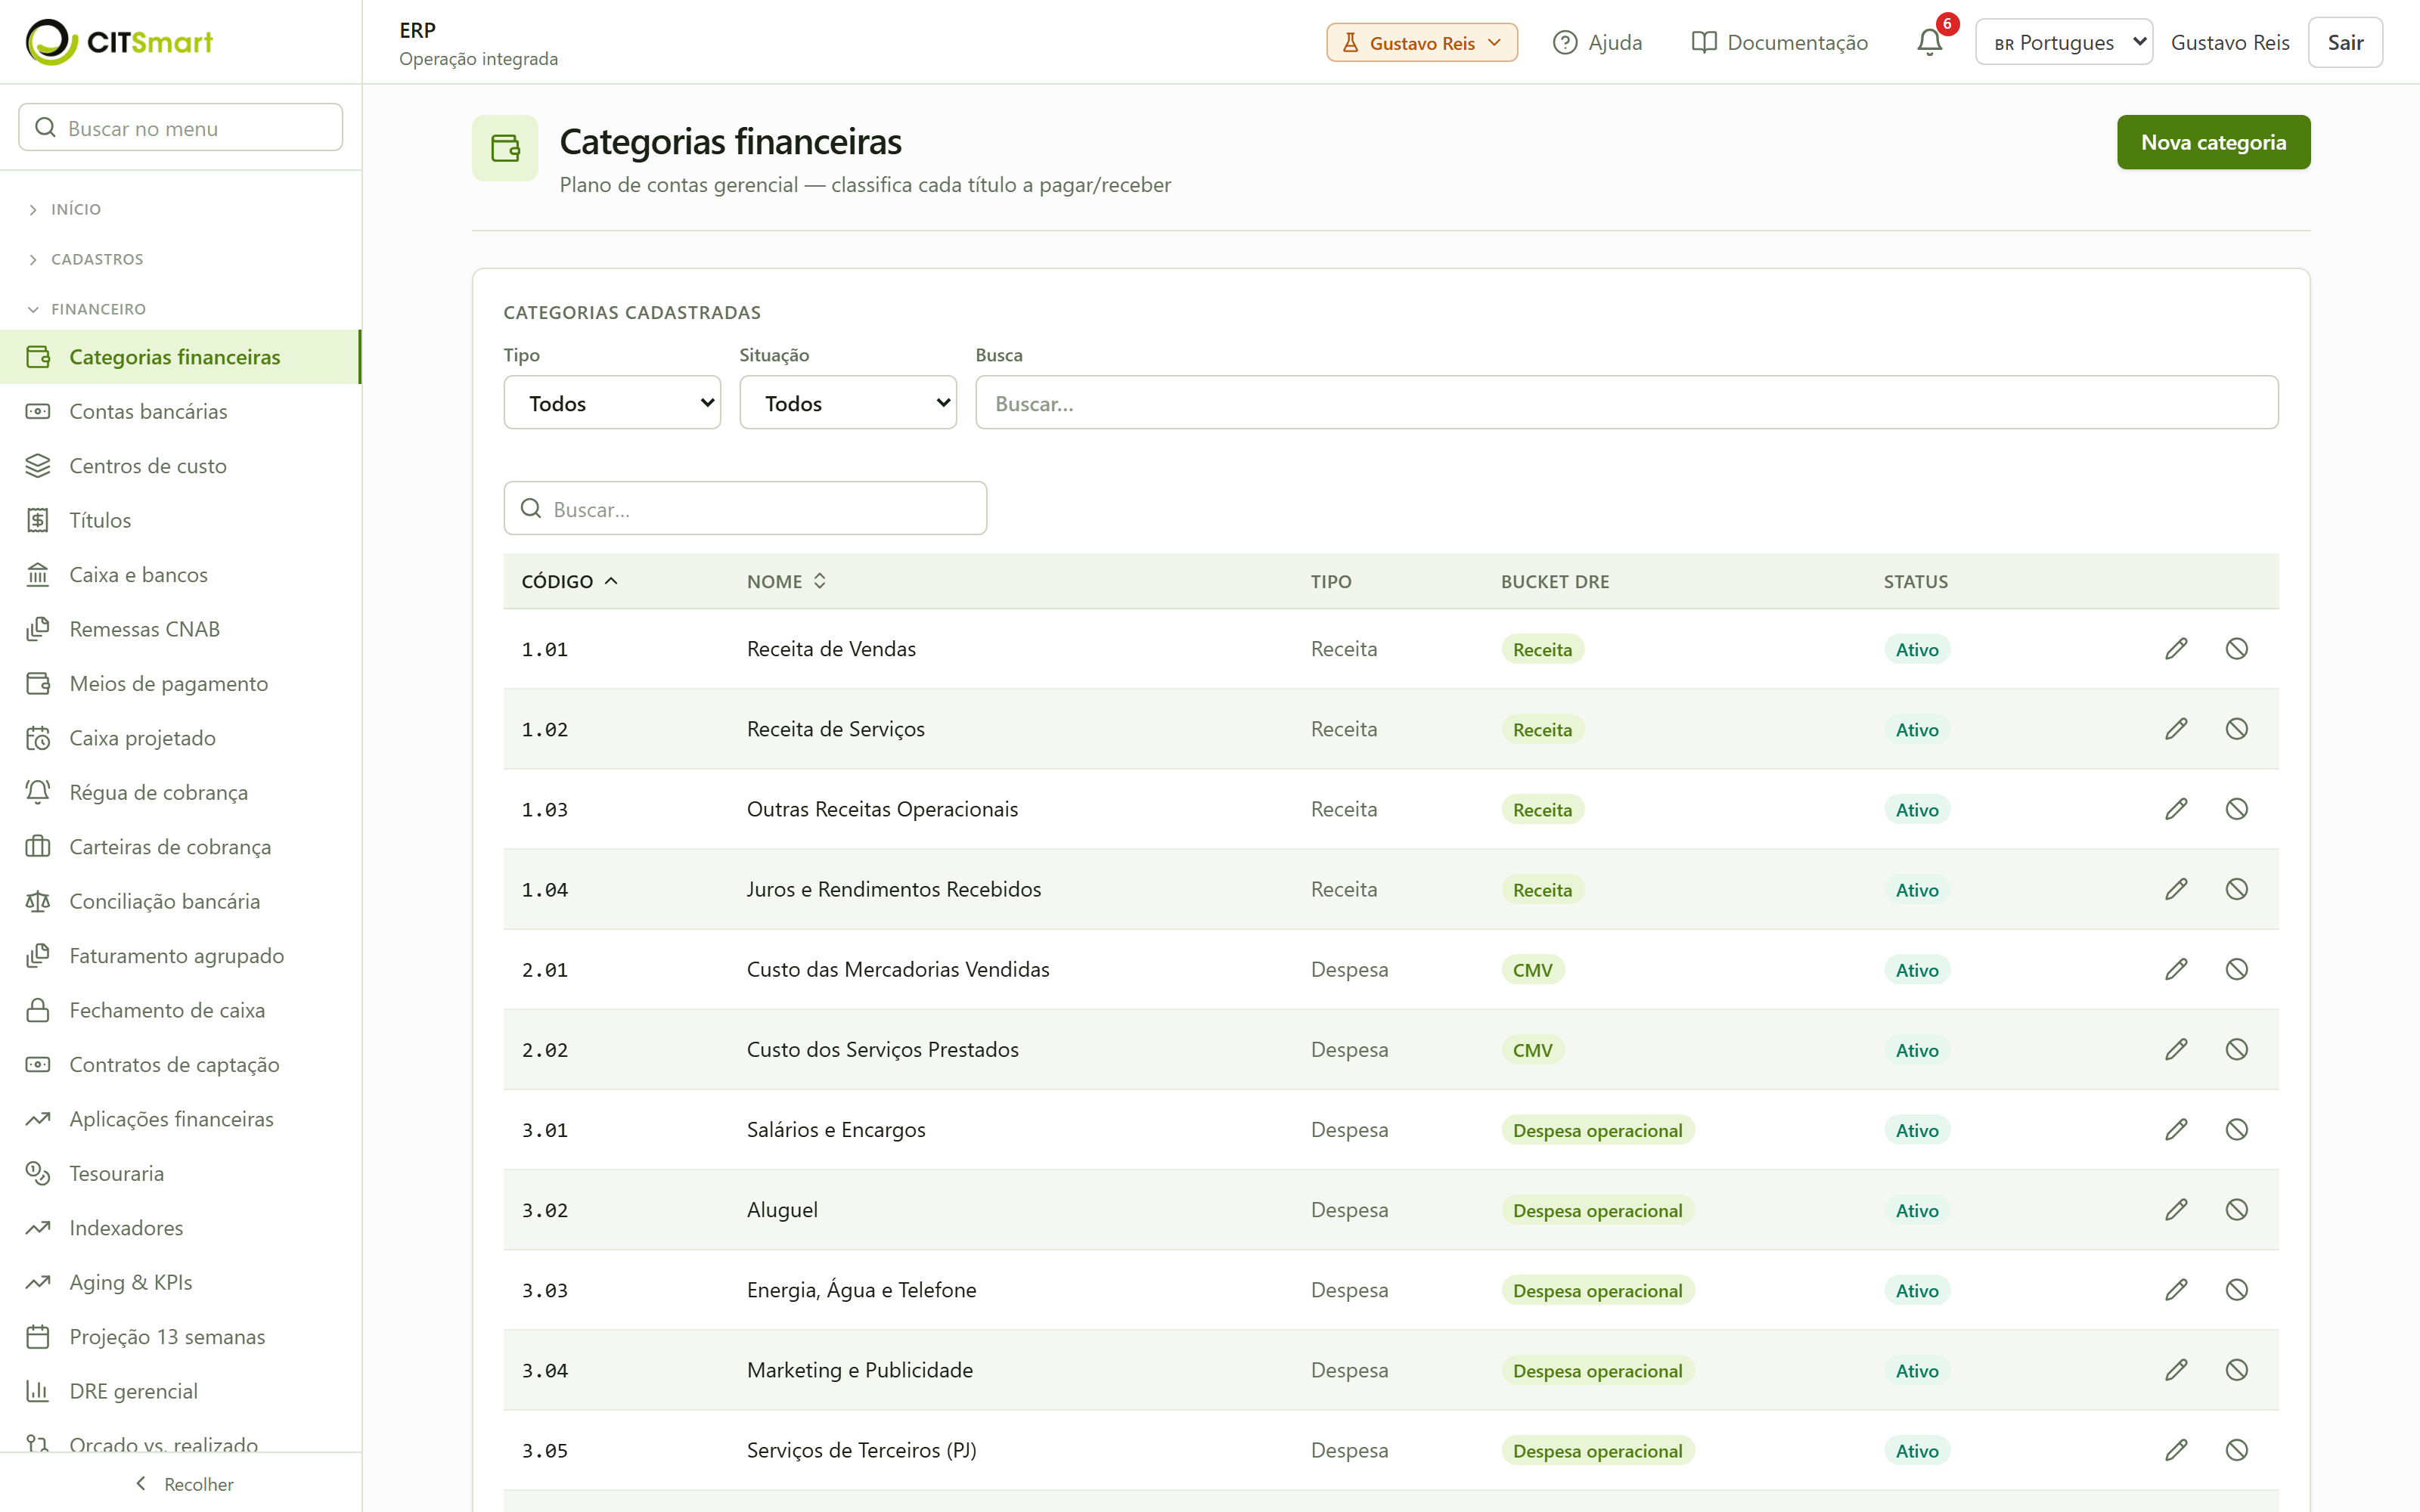Open Remessas CNAB menu item
The height and width of the screenshot is (1512, 2420).
point(180,629)
